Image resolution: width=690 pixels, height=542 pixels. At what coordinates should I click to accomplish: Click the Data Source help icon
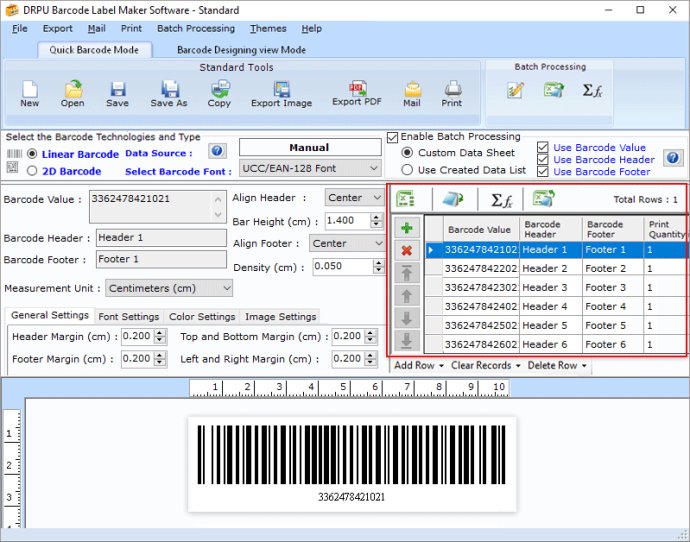pyautogui.click(x=217, y=151)
